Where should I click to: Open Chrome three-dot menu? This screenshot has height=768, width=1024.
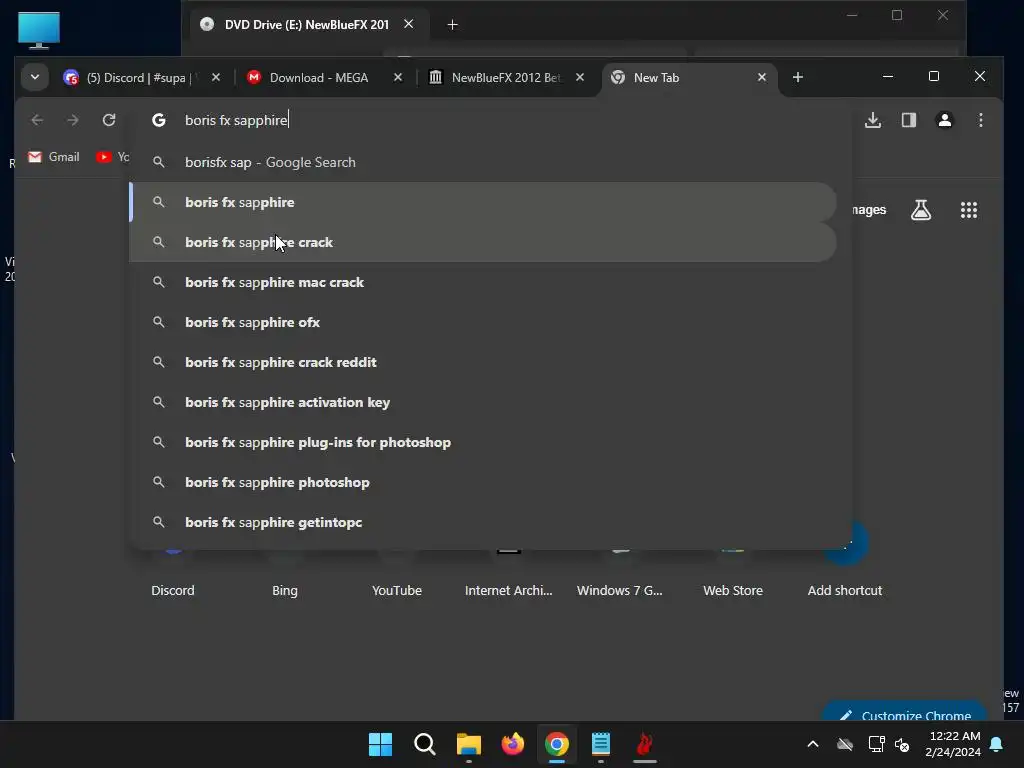[981, 120]
